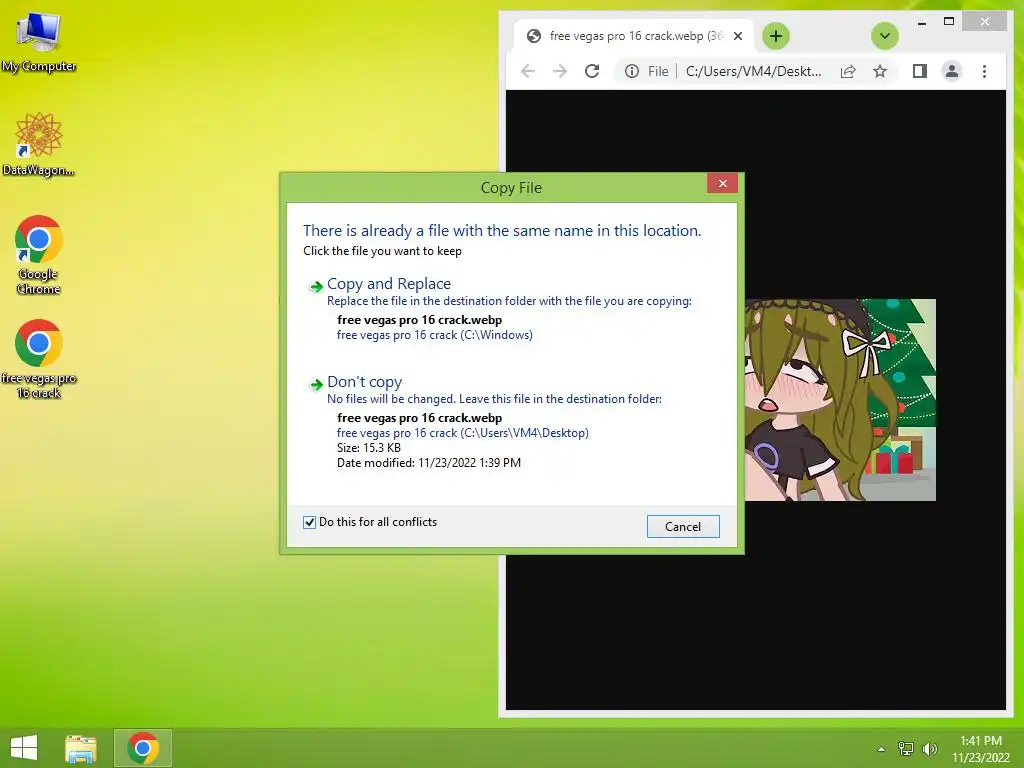Bookmark this tab with the star
Screen dimensions: 1024x768
click(x=880, y=71)
